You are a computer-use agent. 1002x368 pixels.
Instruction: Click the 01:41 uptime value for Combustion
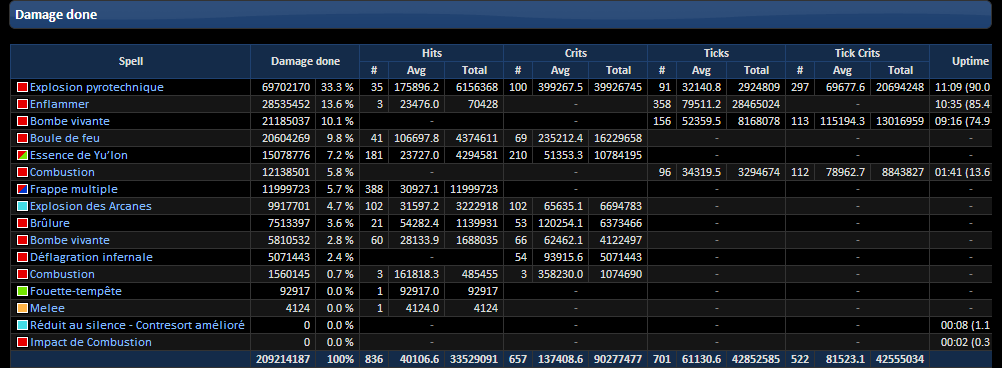click(961, 172)
